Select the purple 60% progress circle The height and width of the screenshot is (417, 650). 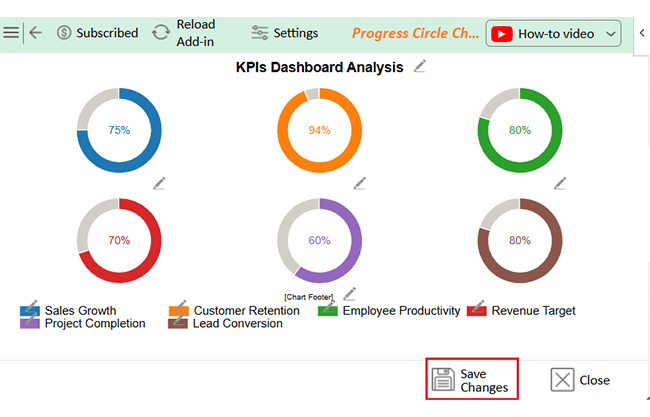click(x=319, y=240)
